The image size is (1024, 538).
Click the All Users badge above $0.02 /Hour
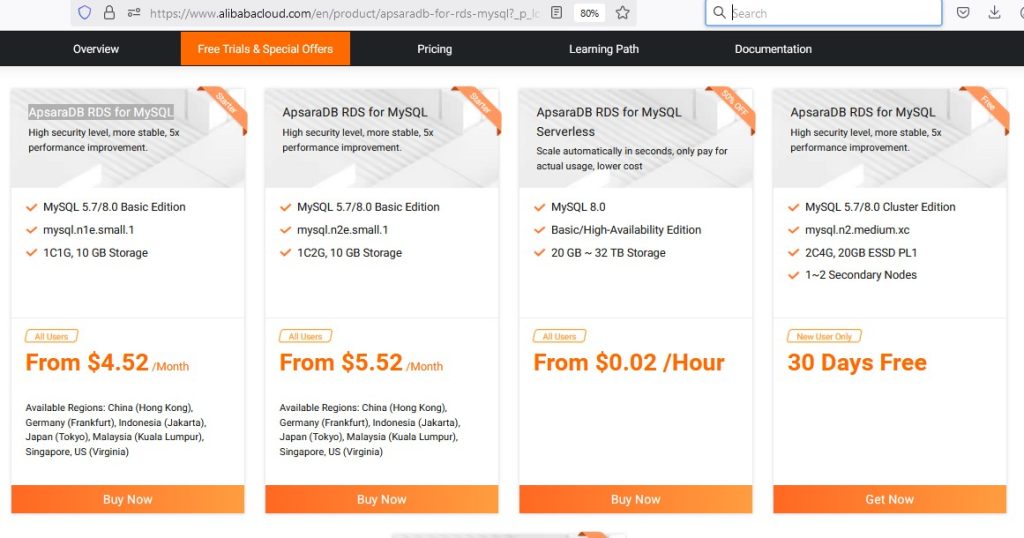[560, 336]
